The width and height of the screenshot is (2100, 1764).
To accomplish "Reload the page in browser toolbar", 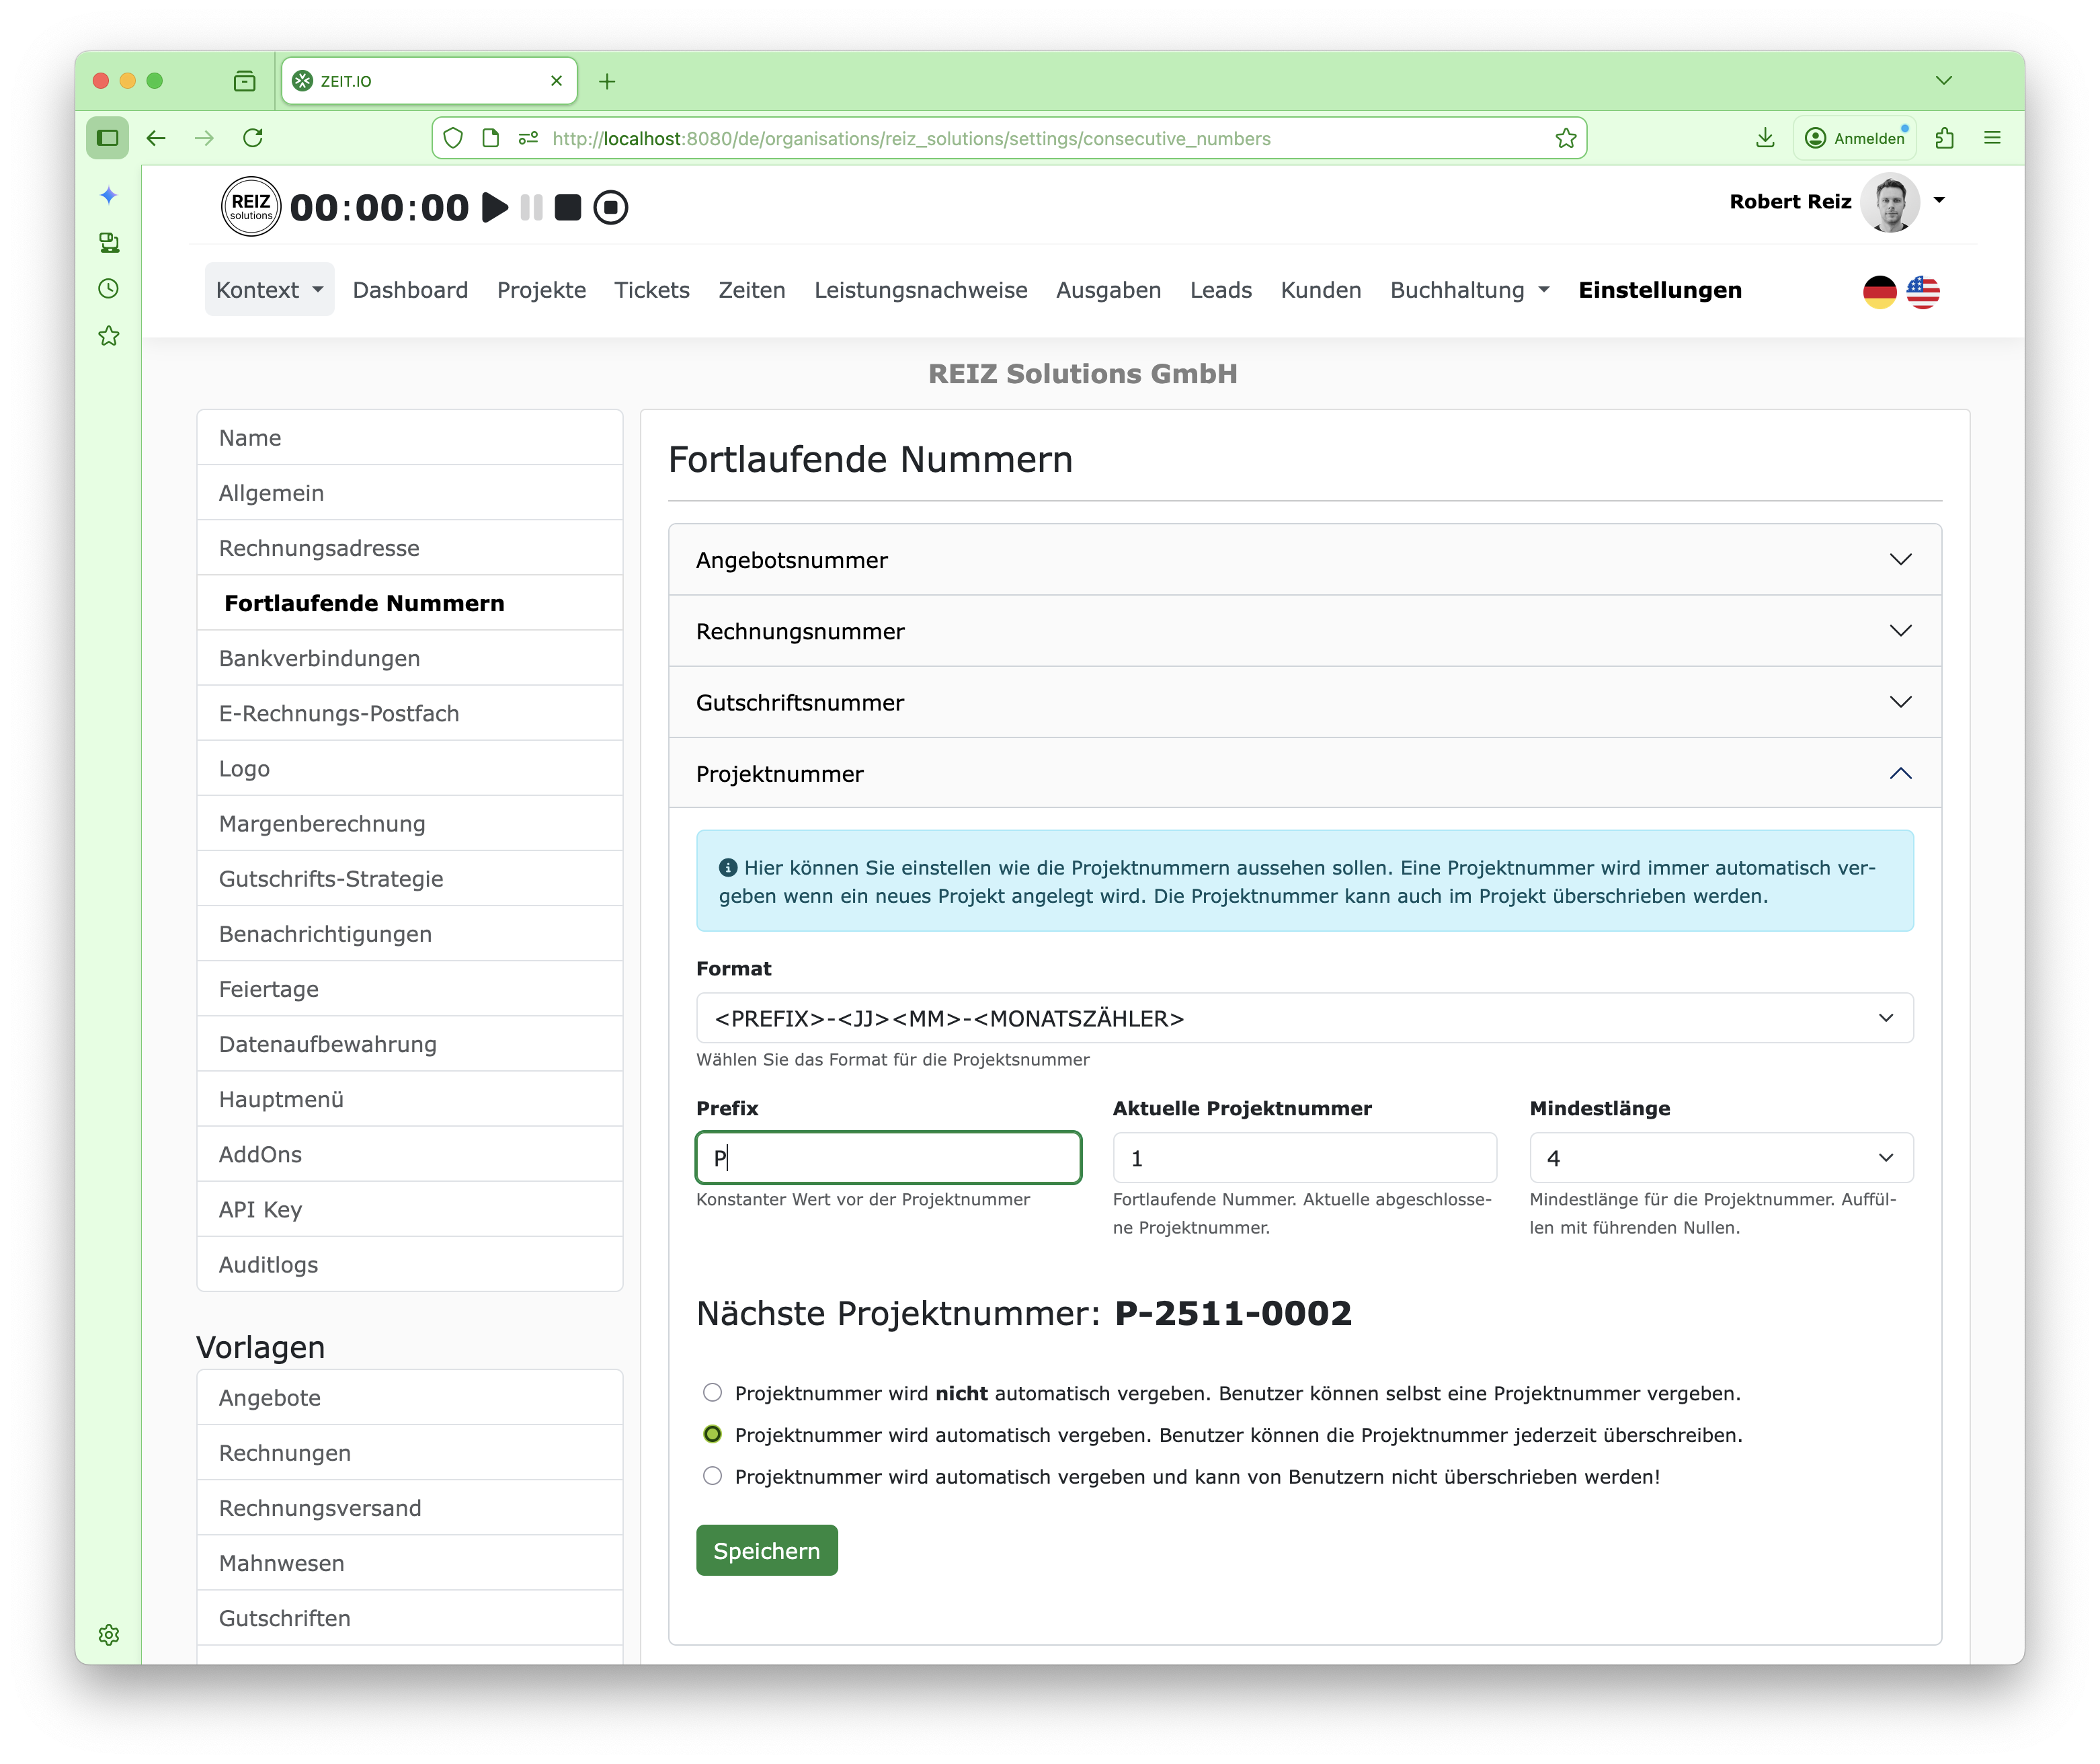I will click(x=253, y=138).
